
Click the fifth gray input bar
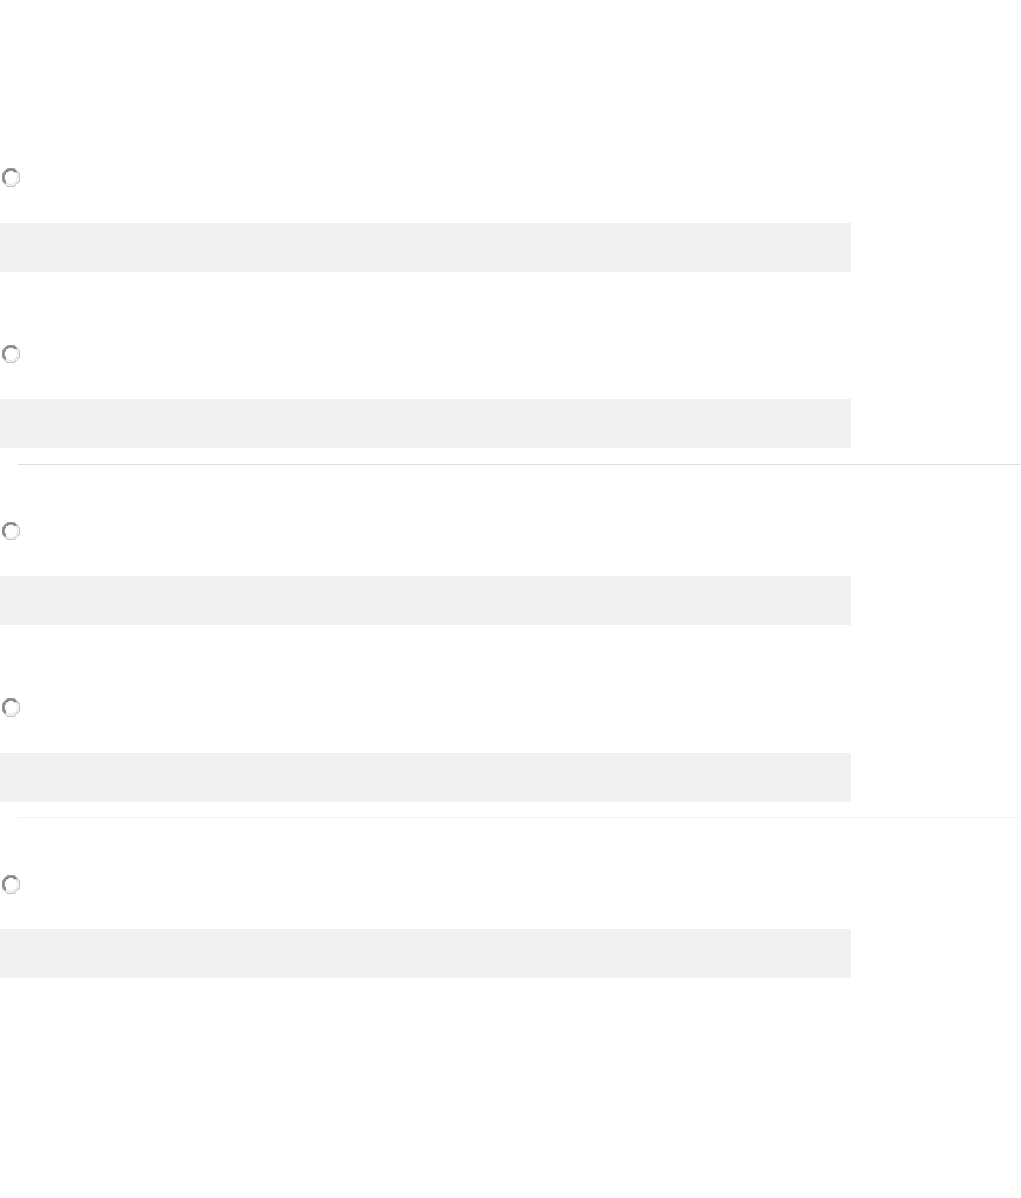pos(425,953)
